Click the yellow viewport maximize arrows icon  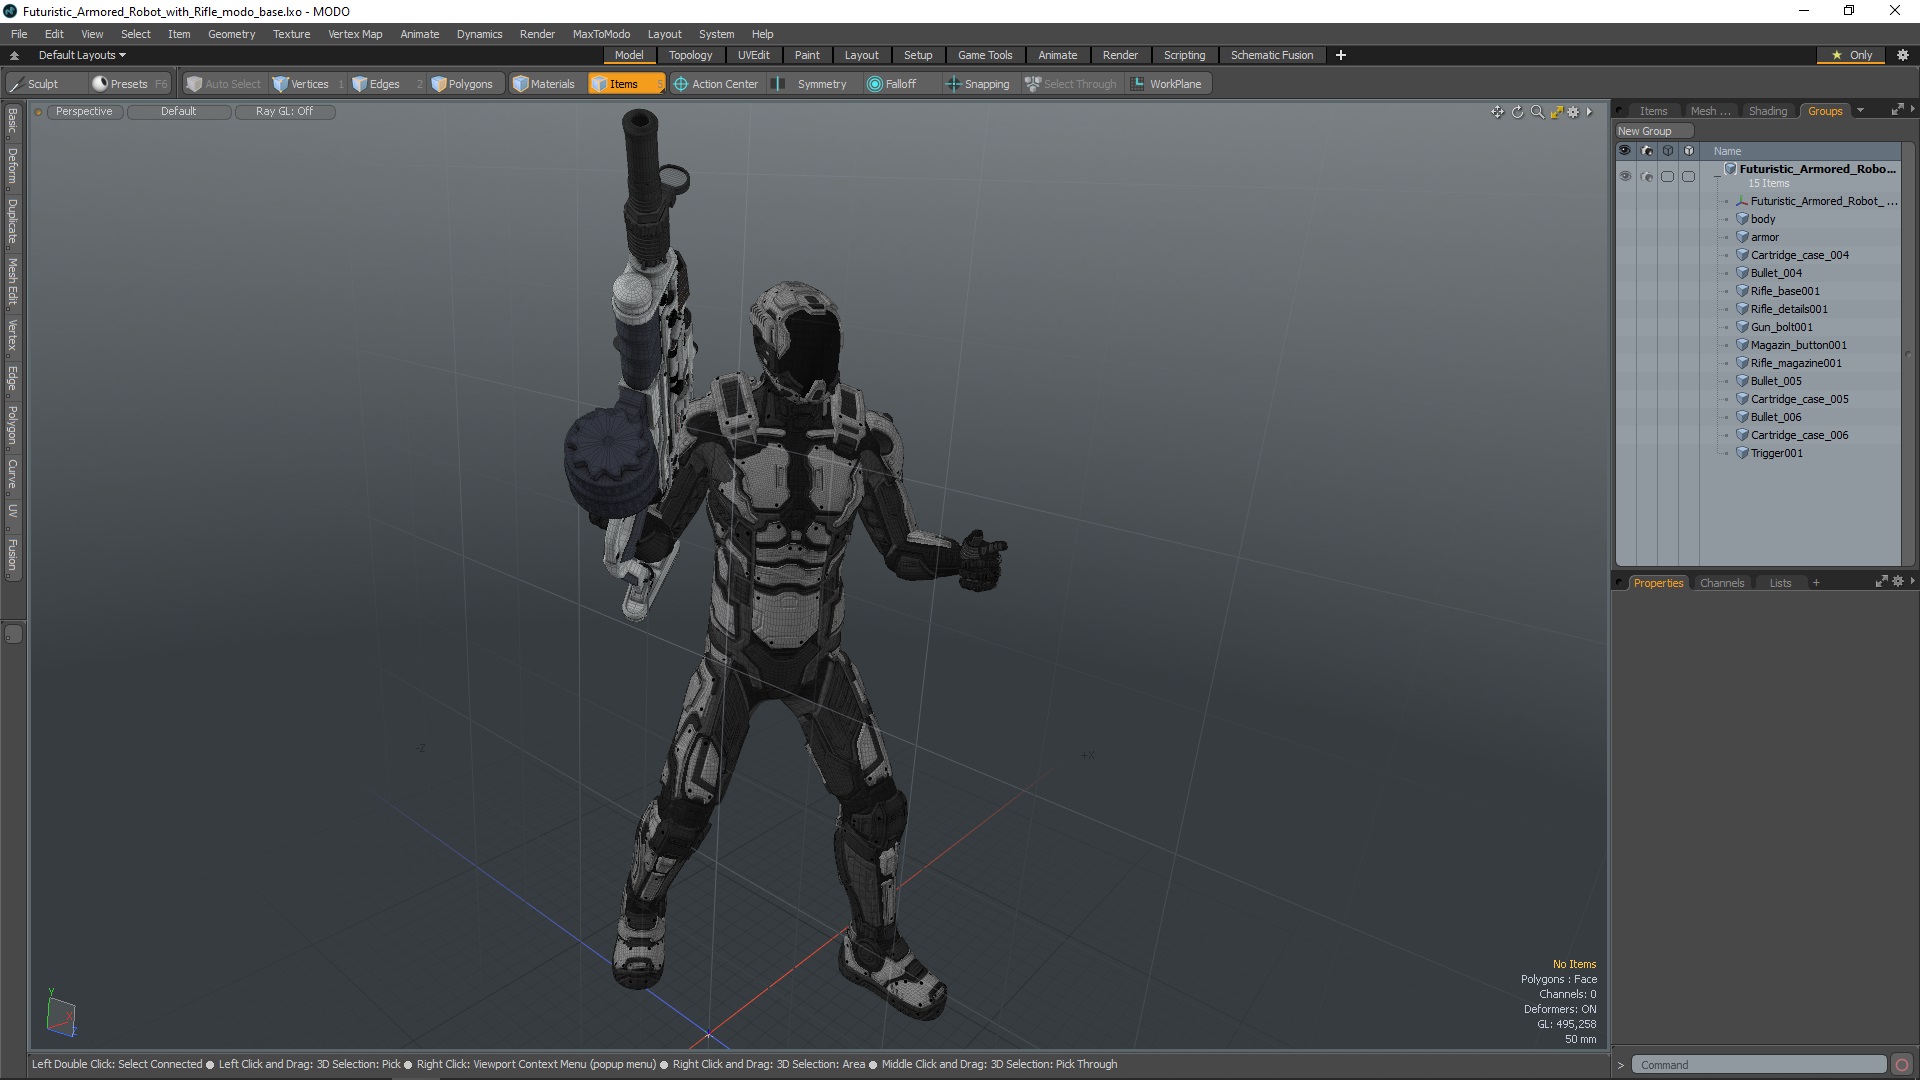click(x=1556, y=112)
